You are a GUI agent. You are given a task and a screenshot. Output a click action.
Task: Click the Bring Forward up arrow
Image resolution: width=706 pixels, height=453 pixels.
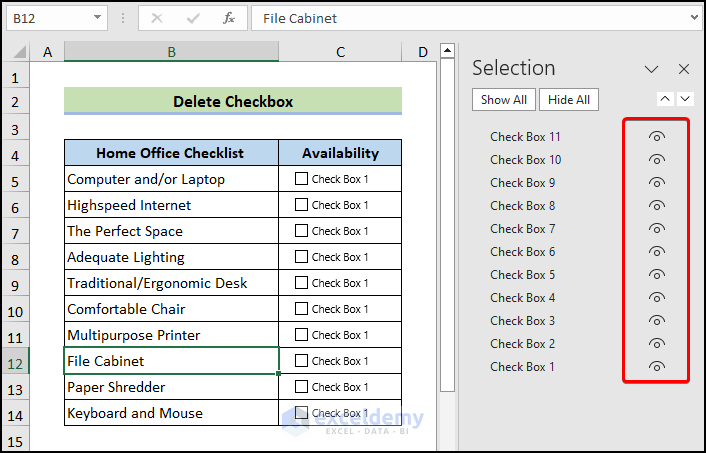coord(666,99)
